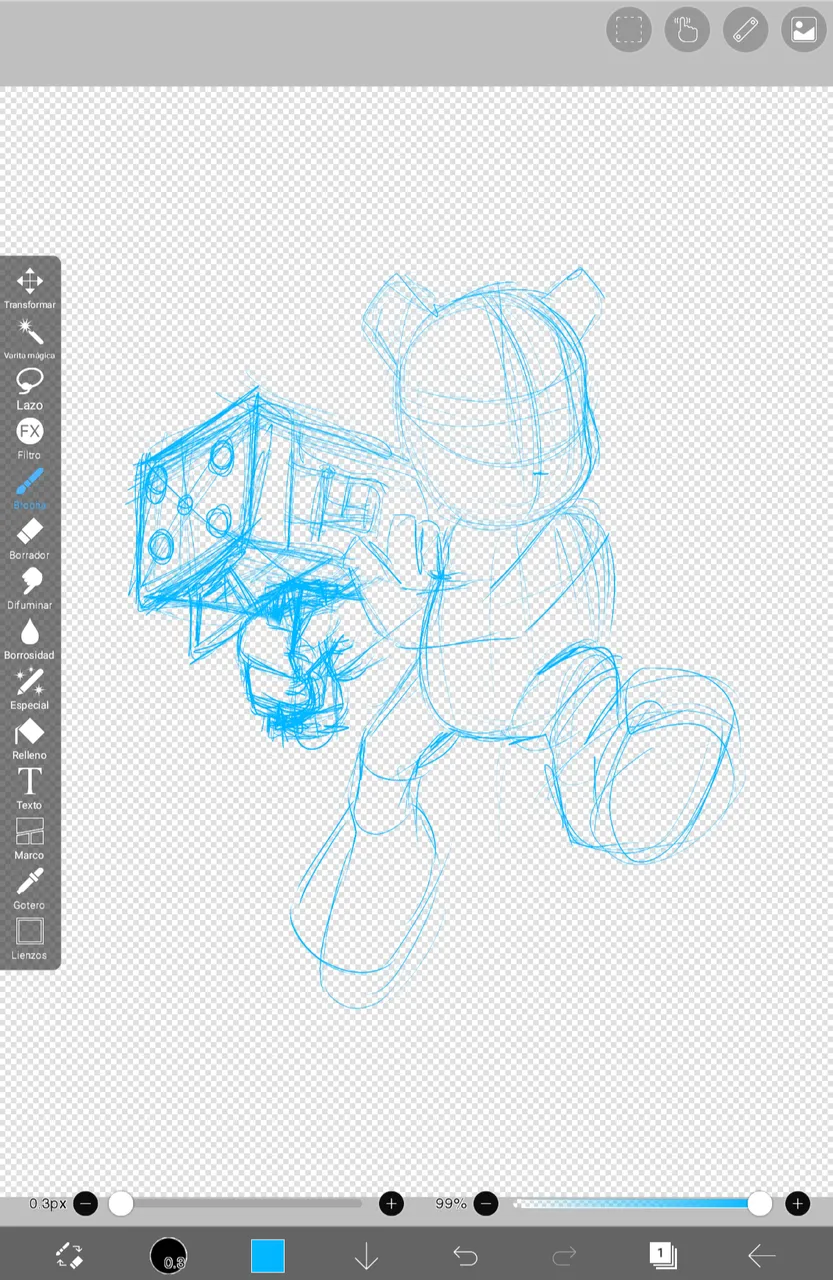Screen dimensions: 833x1280
Task: Select the Difuminar smudge tool
Action: click(x=30, y=588)
